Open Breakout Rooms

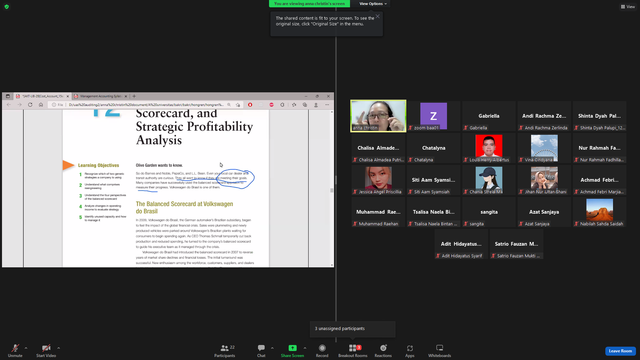pos(353,350)
